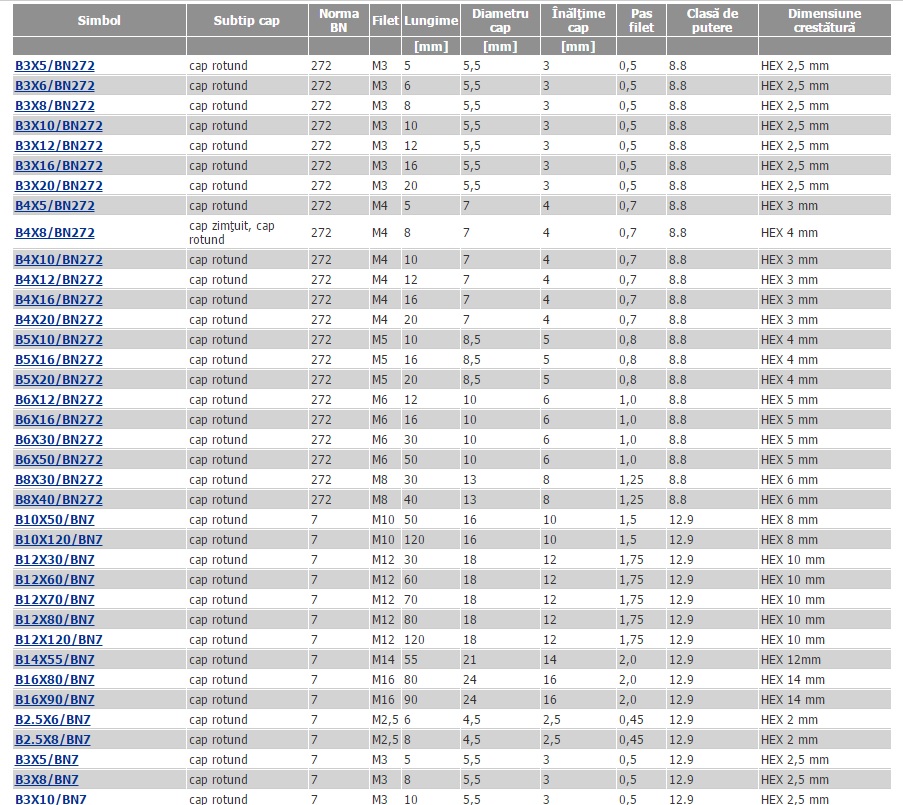The width and height of the screenshot is (903, 805).
Task: Open the B12X70/BN7 product link
Action: [x=55, y=600]
